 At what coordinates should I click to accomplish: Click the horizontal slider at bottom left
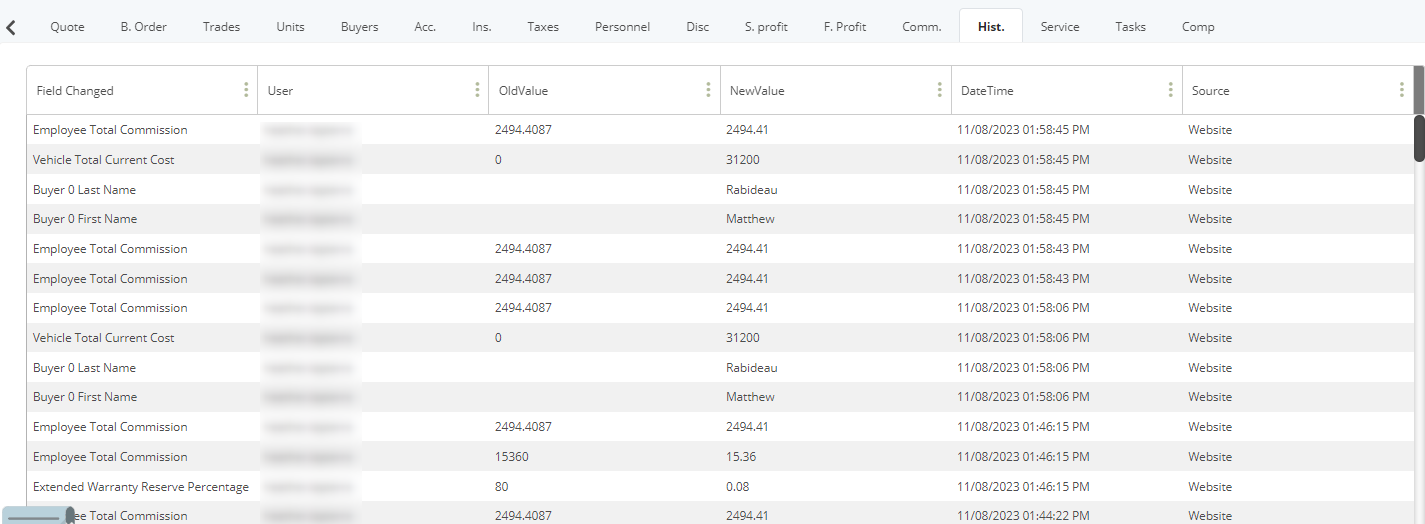pyautogui.click(x=37, y=516)
